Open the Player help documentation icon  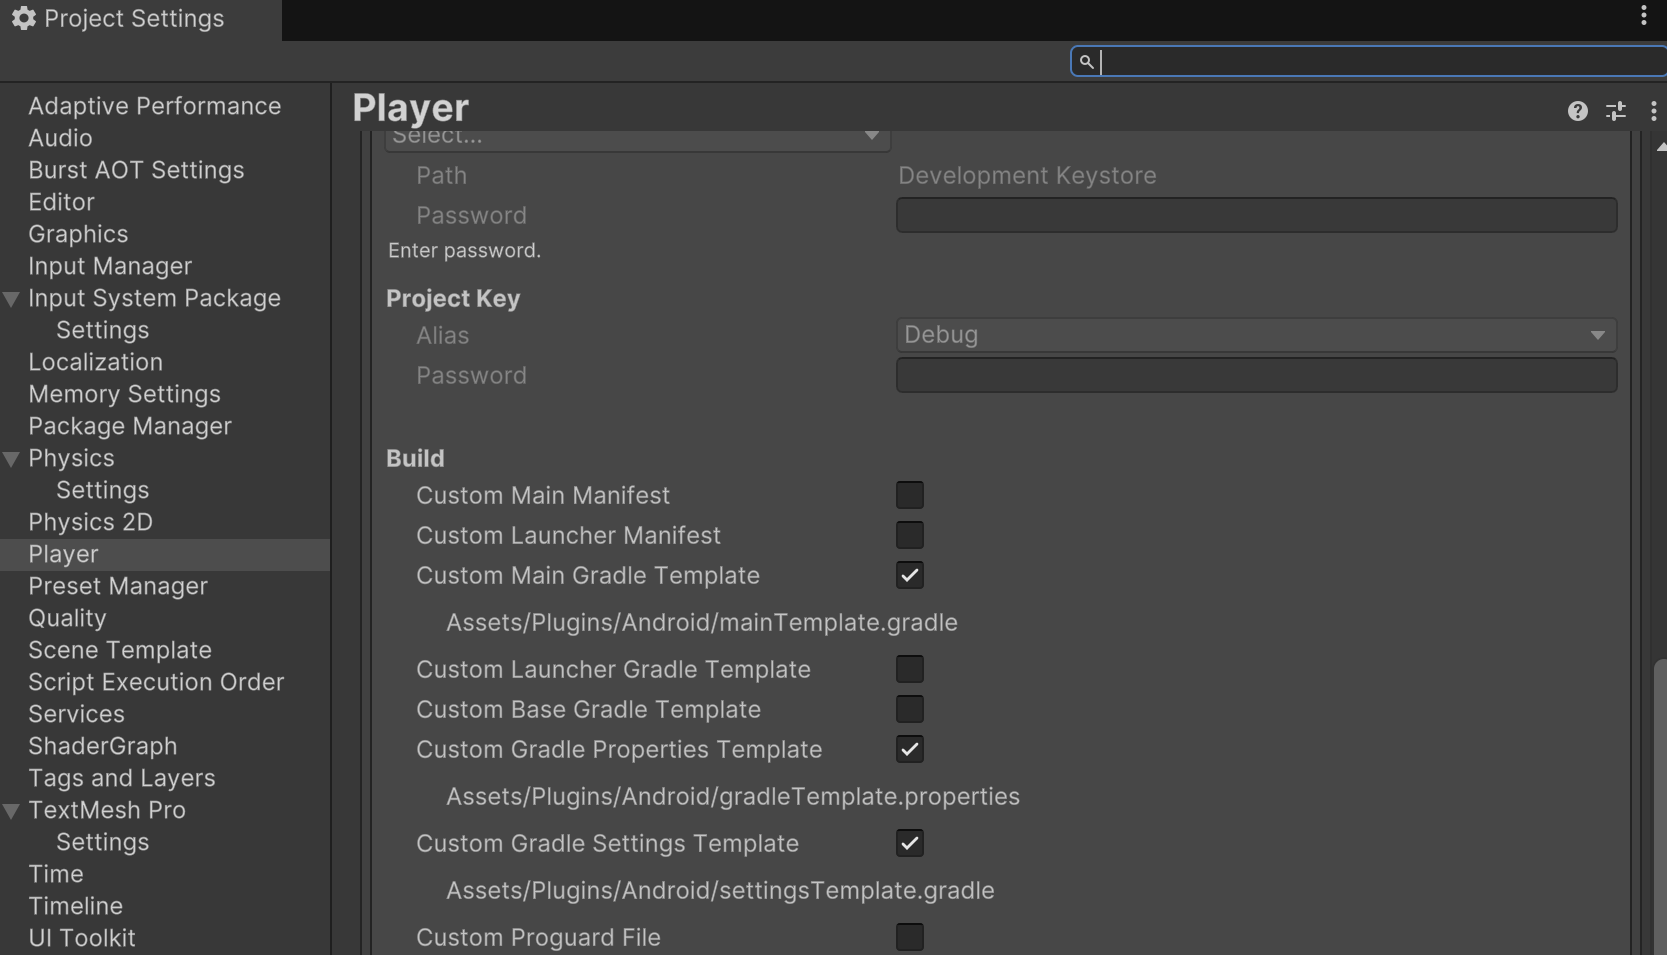pyautogui.click(x=1577, y=111)
